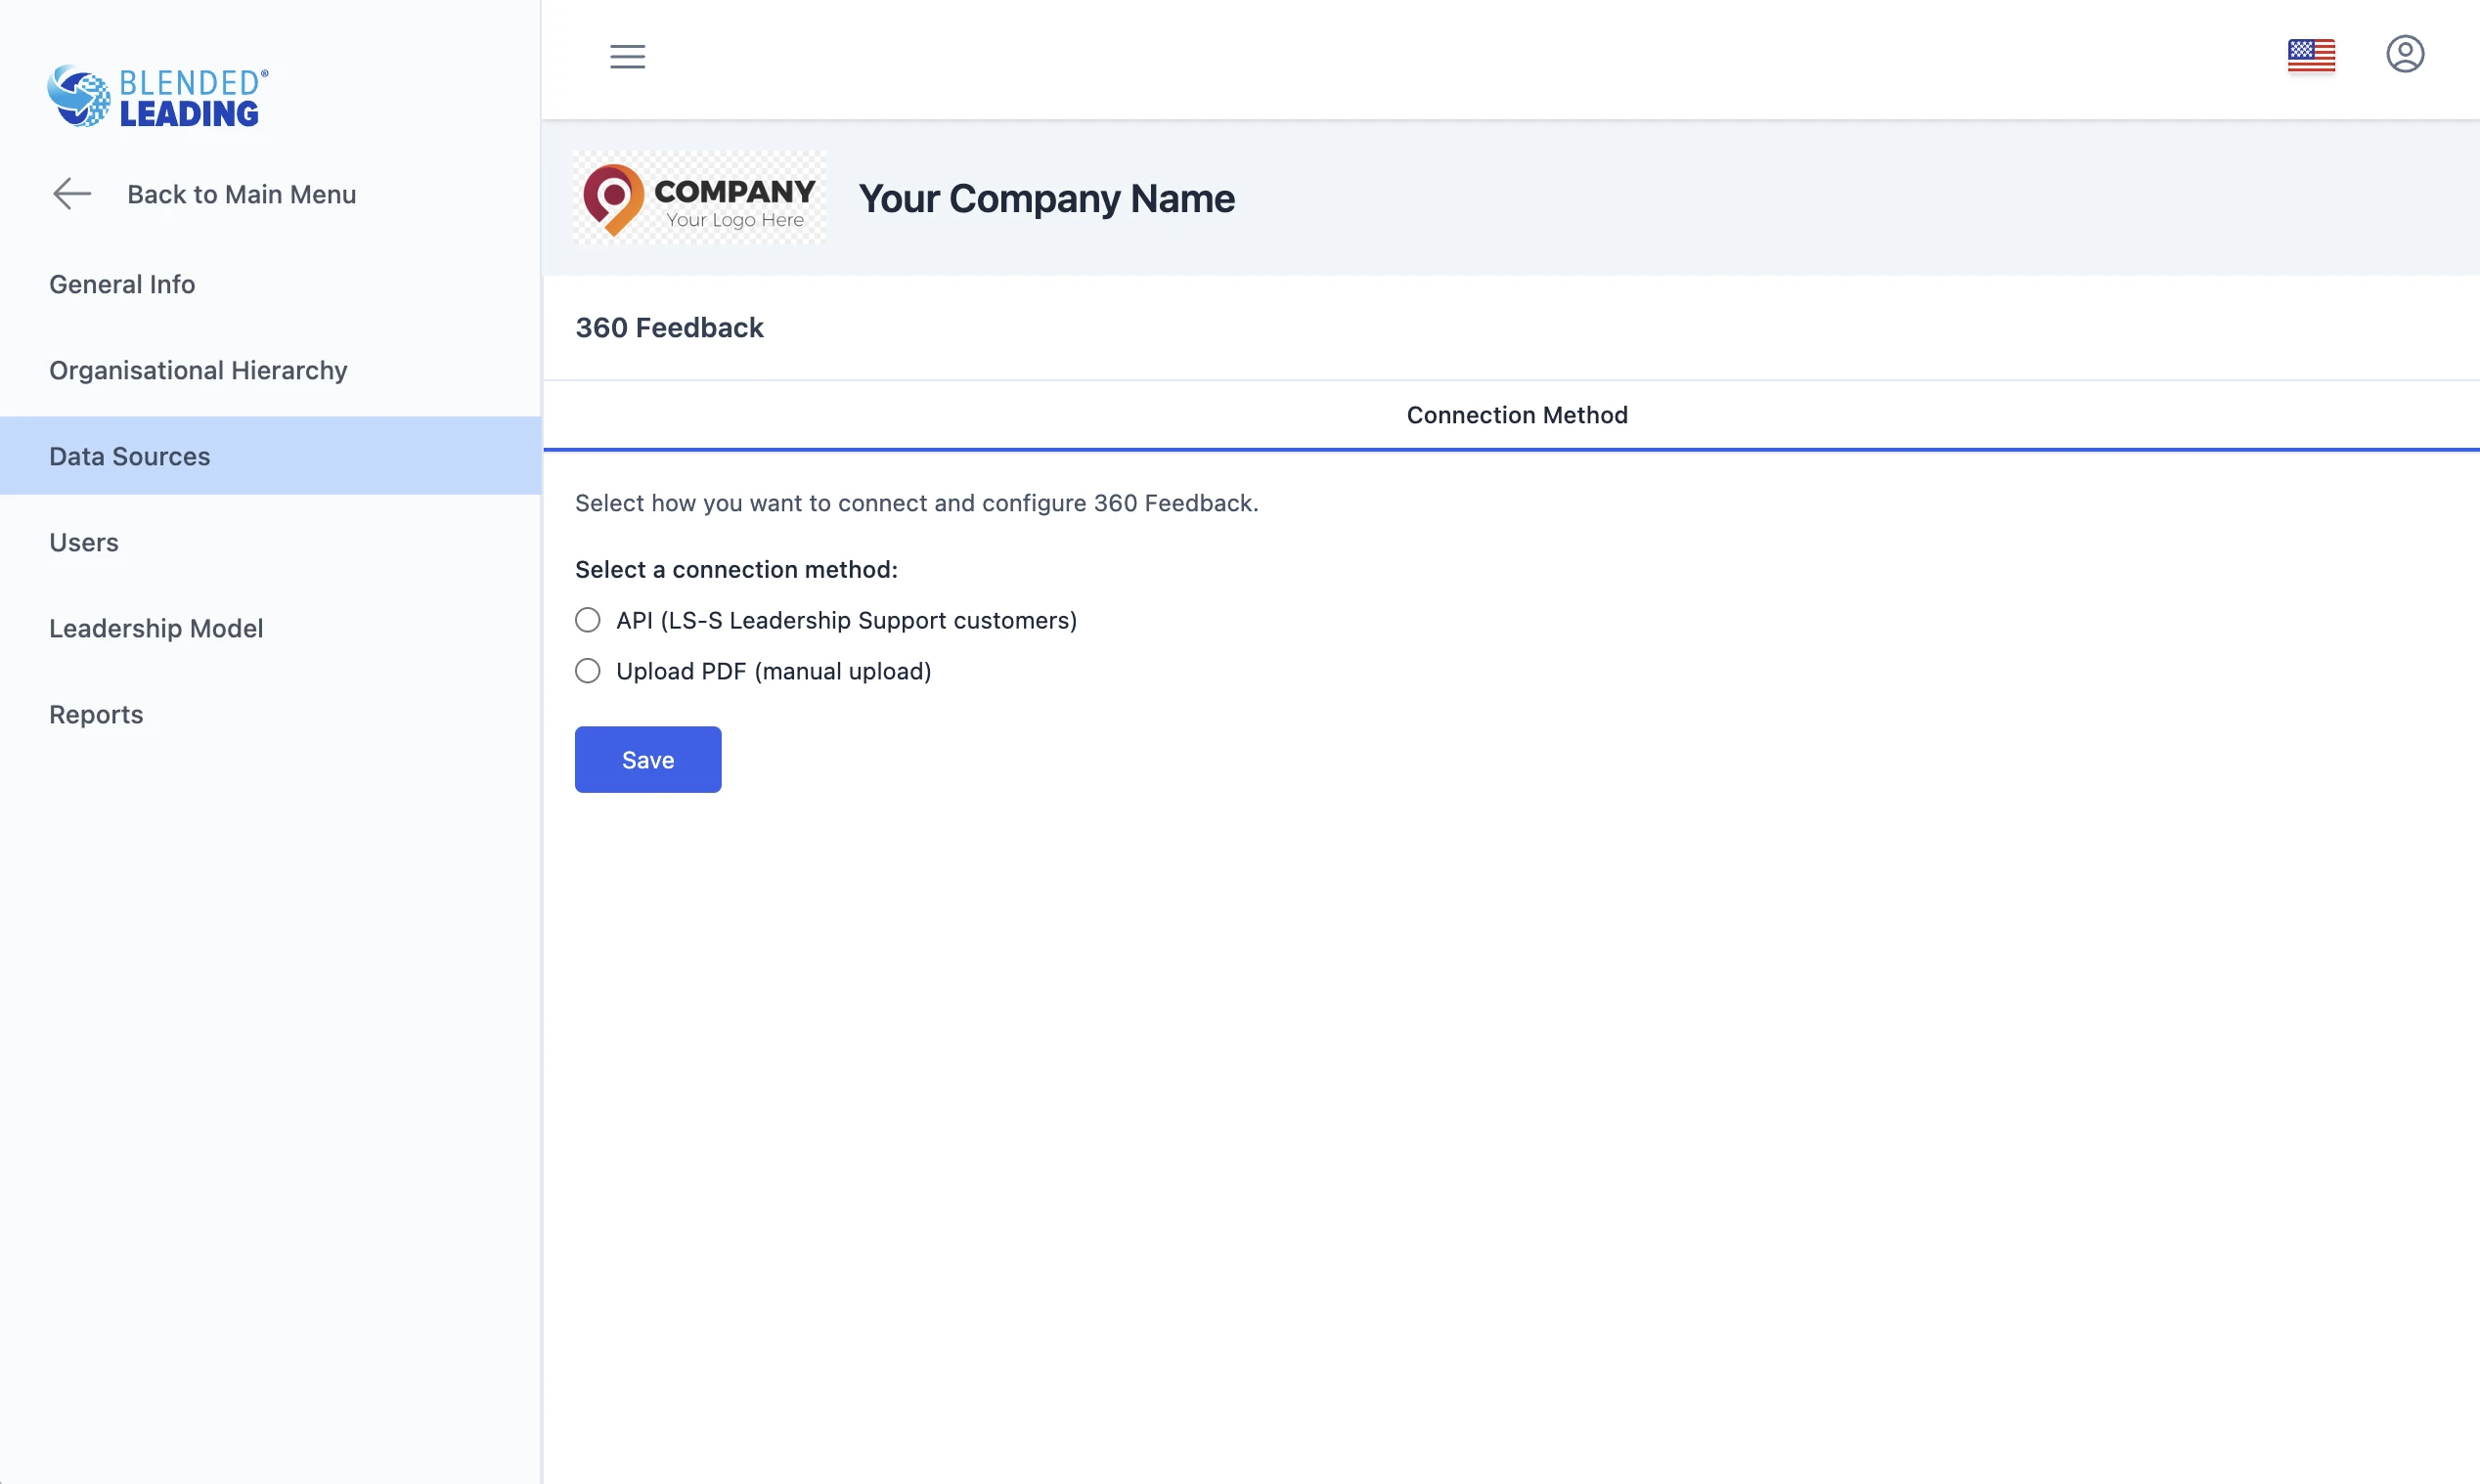
Task: Click Back to Main Menu link
Action: (x=241, y=194)
